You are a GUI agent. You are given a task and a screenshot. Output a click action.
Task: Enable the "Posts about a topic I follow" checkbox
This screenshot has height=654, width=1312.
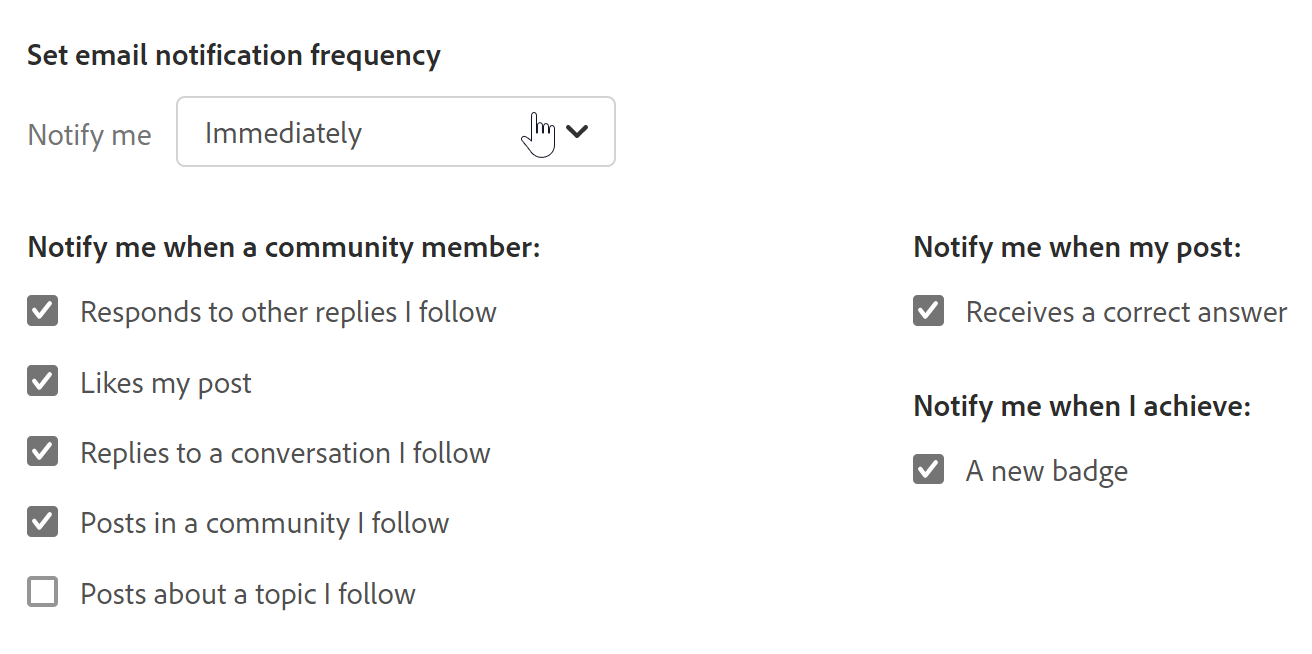pyautogui.click(x=43, y=593)
